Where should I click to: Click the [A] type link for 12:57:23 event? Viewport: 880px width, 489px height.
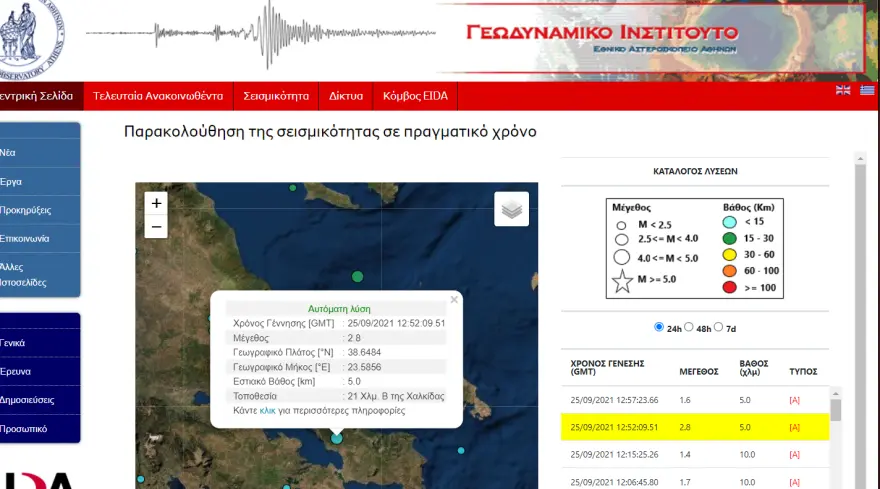pos(794,400)
